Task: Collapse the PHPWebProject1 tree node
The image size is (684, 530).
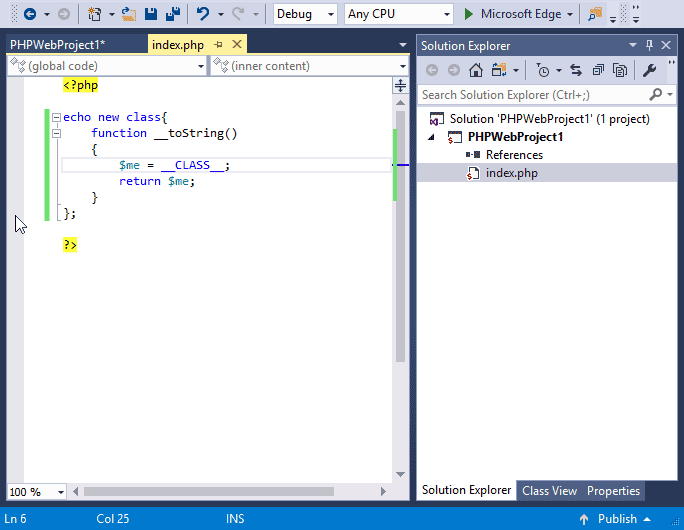Action: pyautogui.click(x=431, y=137)
